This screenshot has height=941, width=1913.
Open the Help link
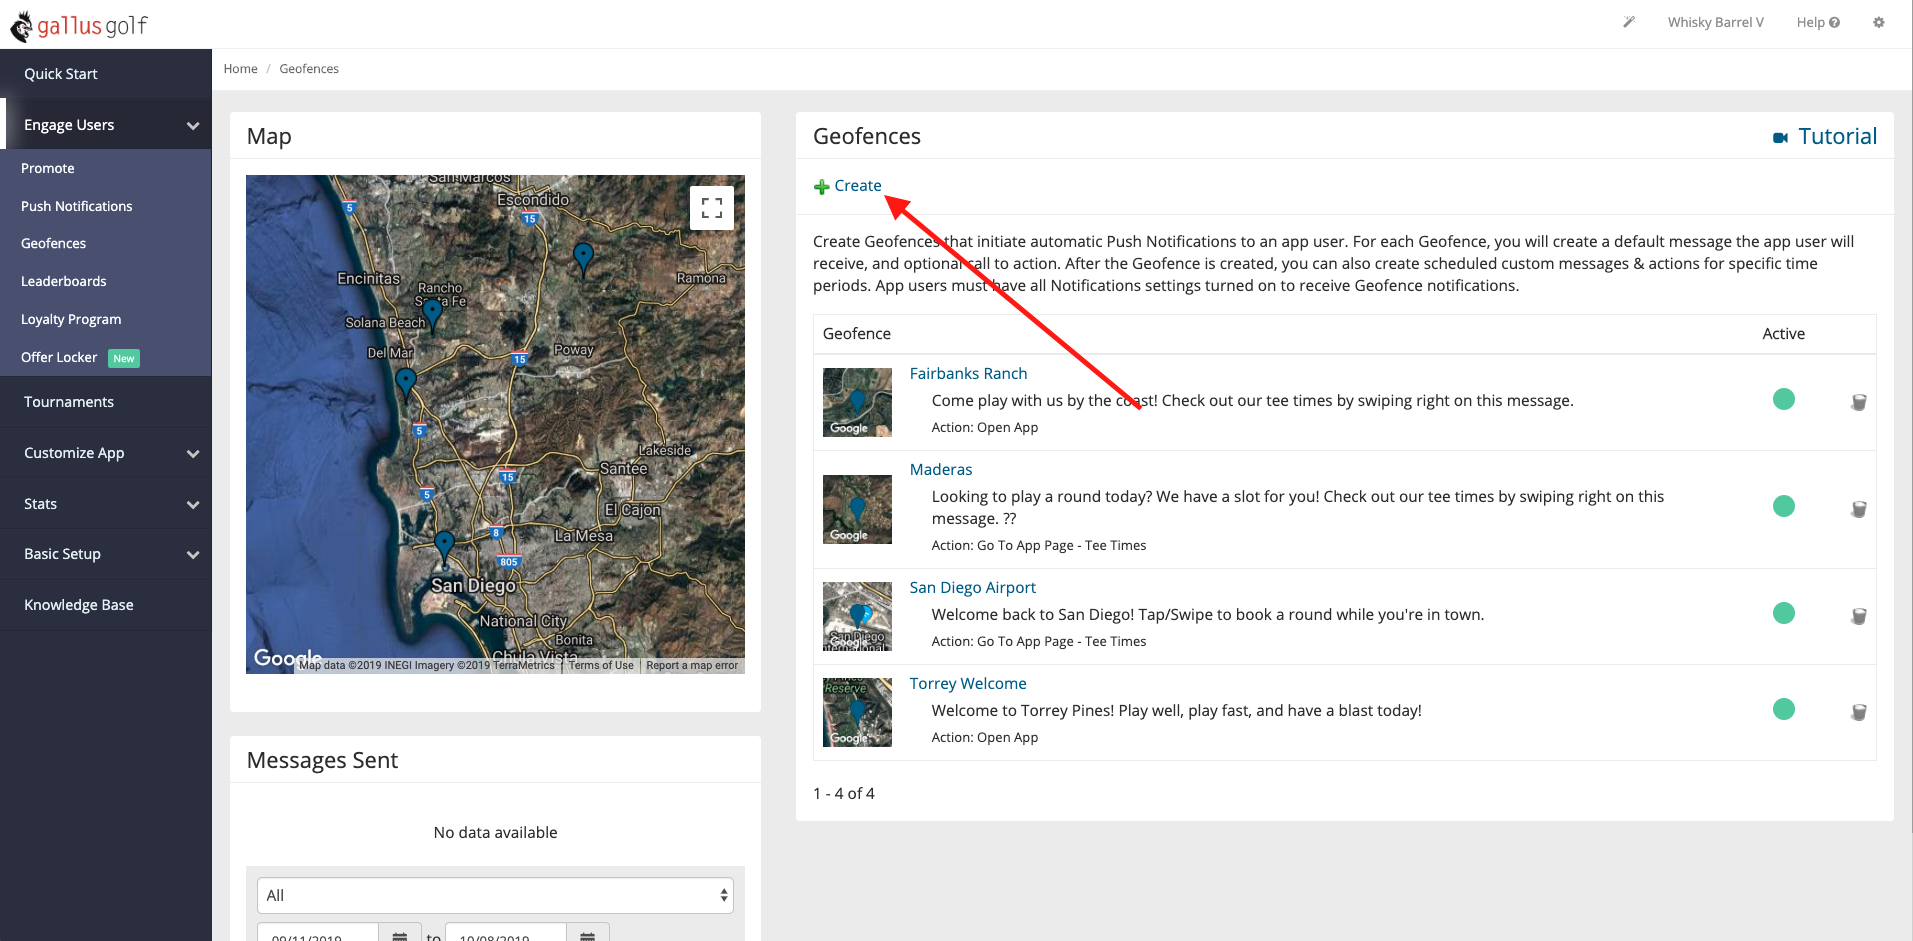pyautogui.click(x=1818, y=22)
